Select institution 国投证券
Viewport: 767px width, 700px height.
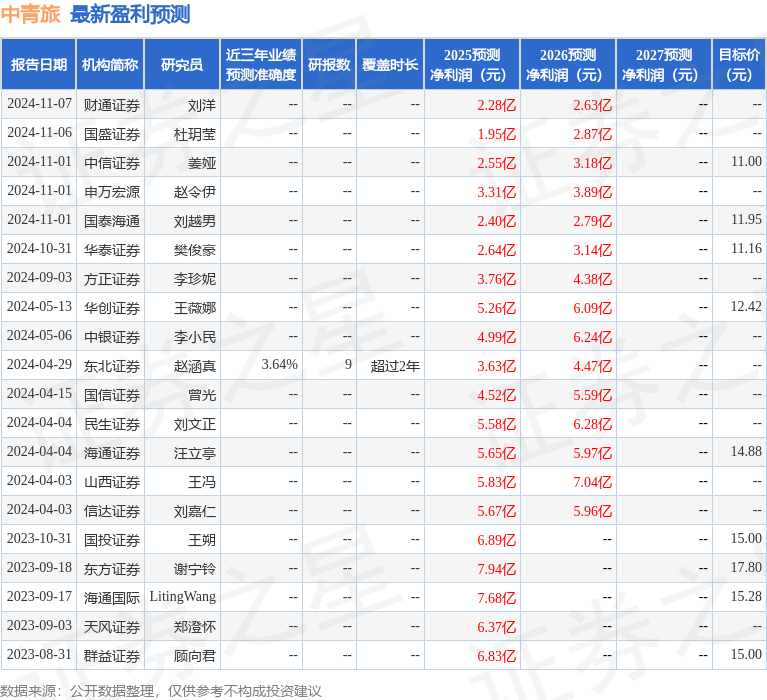112,540
